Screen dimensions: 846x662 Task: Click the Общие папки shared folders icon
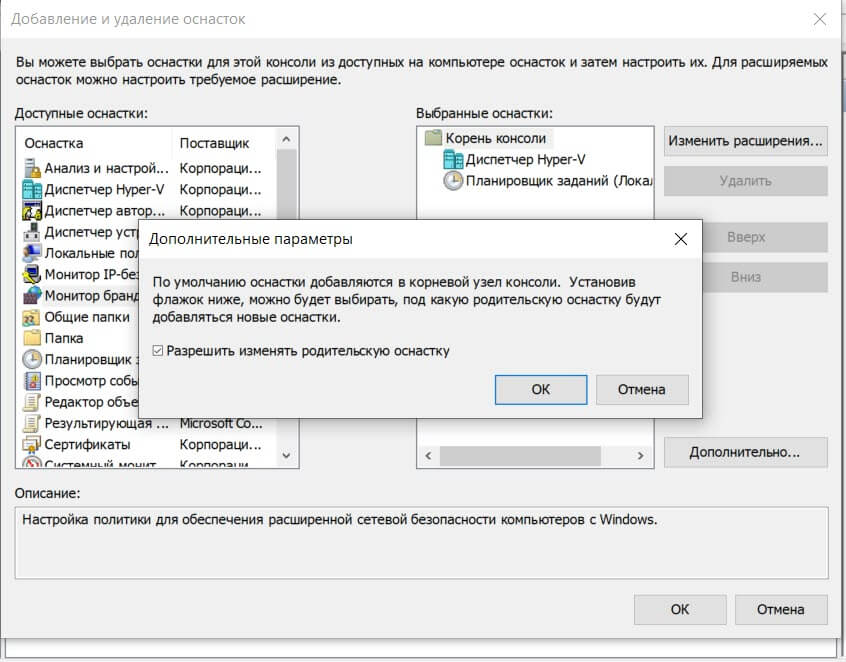pos(32,317)
